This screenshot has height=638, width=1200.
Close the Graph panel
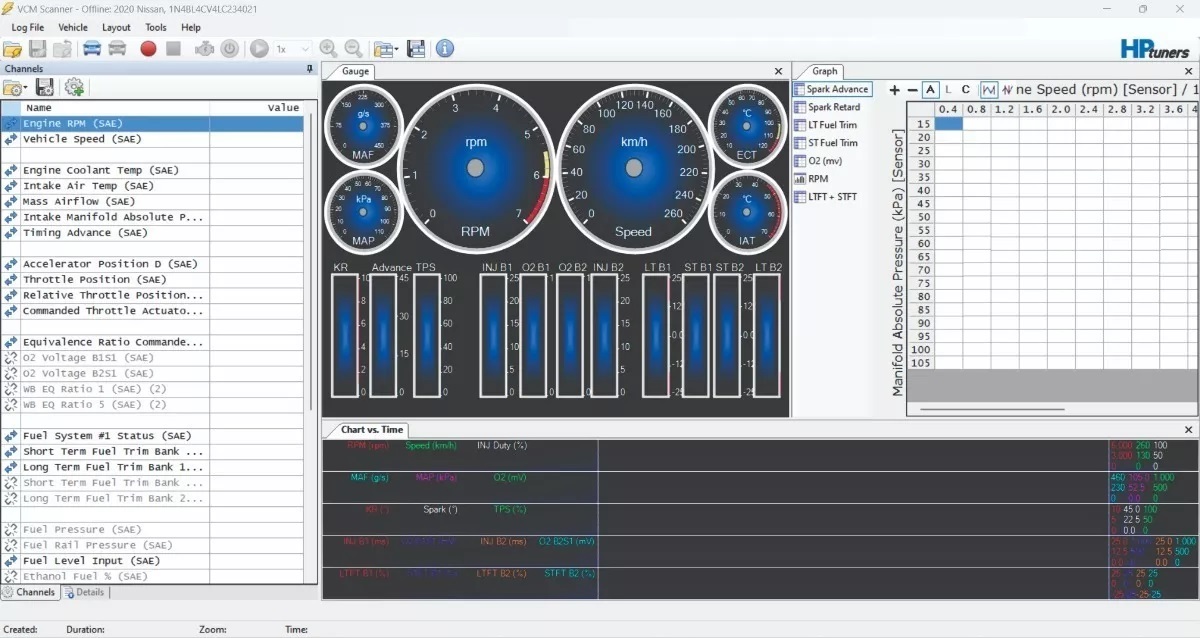pyautogui.click(x=1188, y=71)
